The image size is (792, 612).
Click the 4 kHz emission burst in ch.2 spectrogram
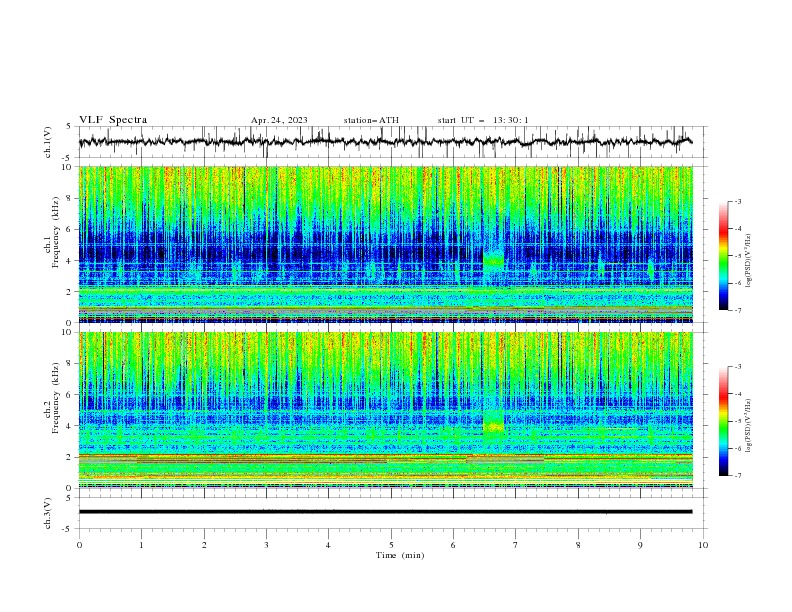coord(493,425)
